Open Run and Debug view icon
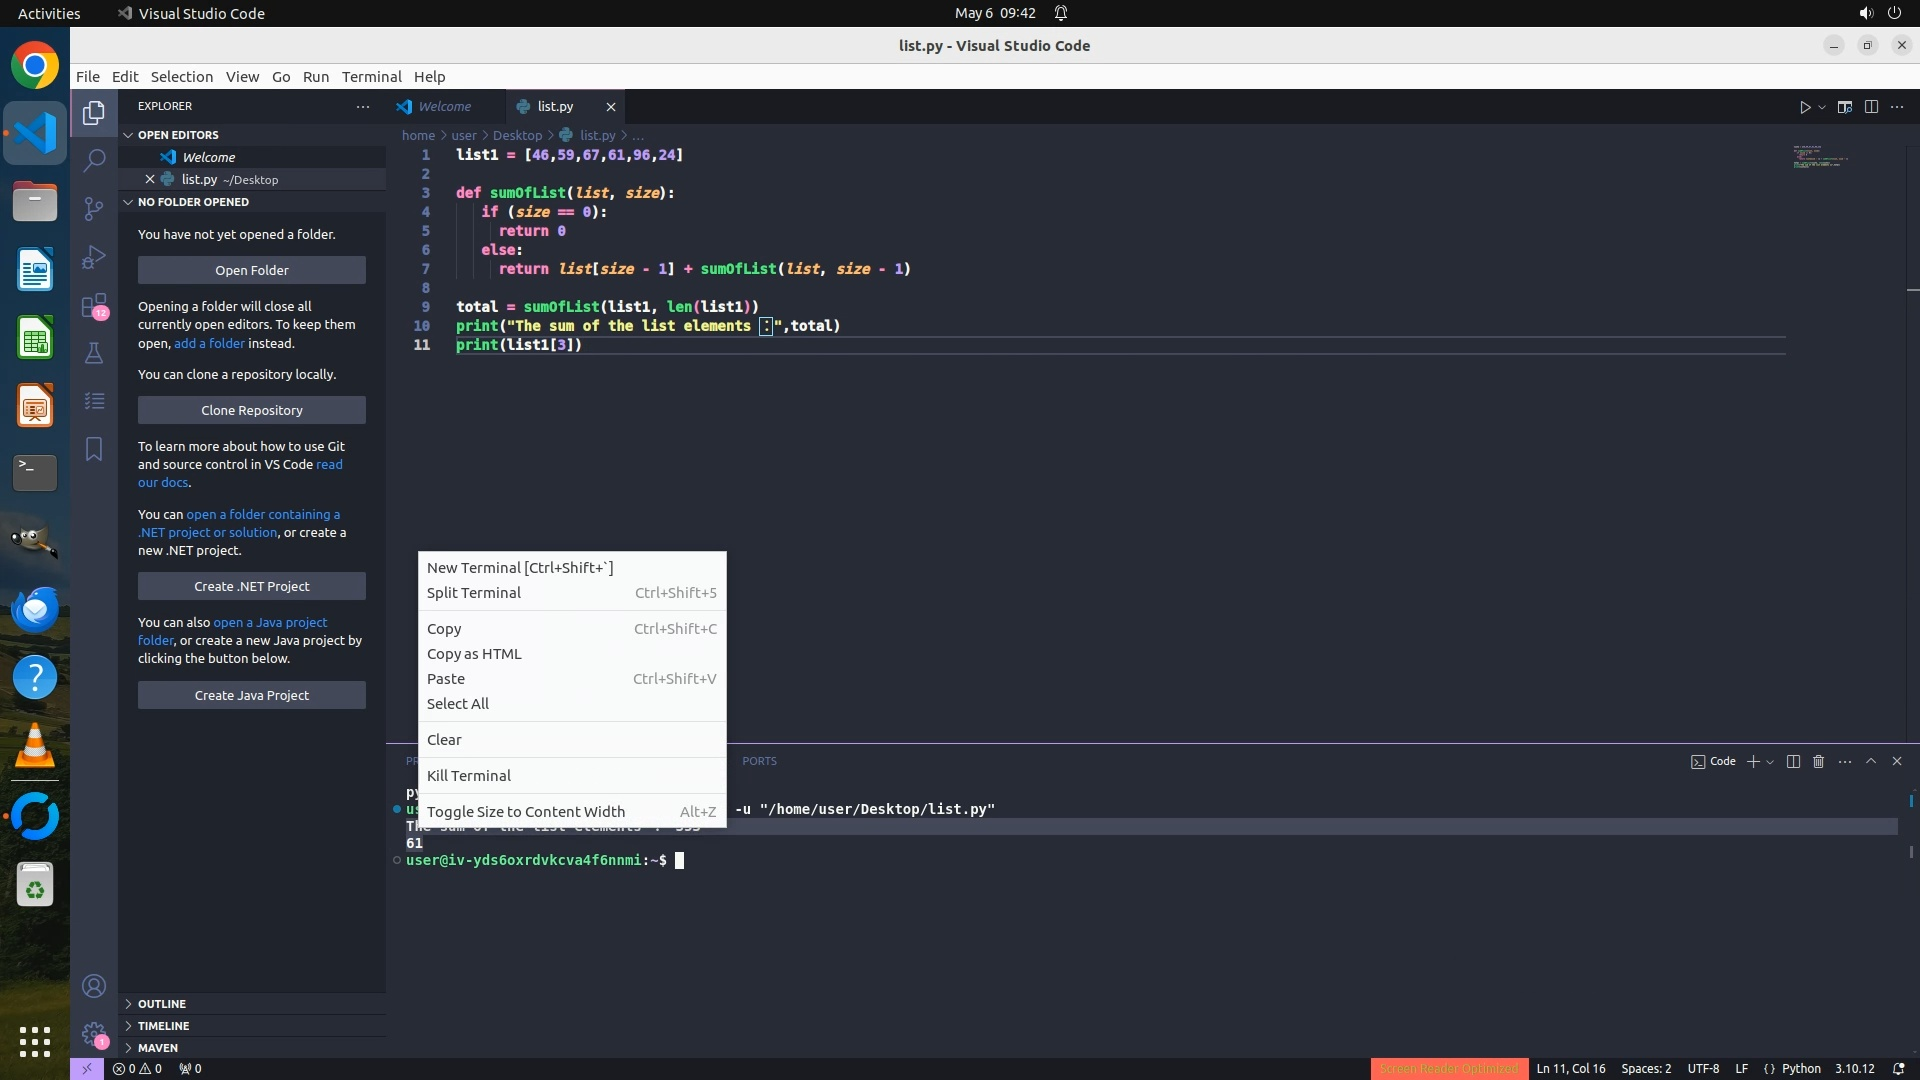 (x=94, y=257)
